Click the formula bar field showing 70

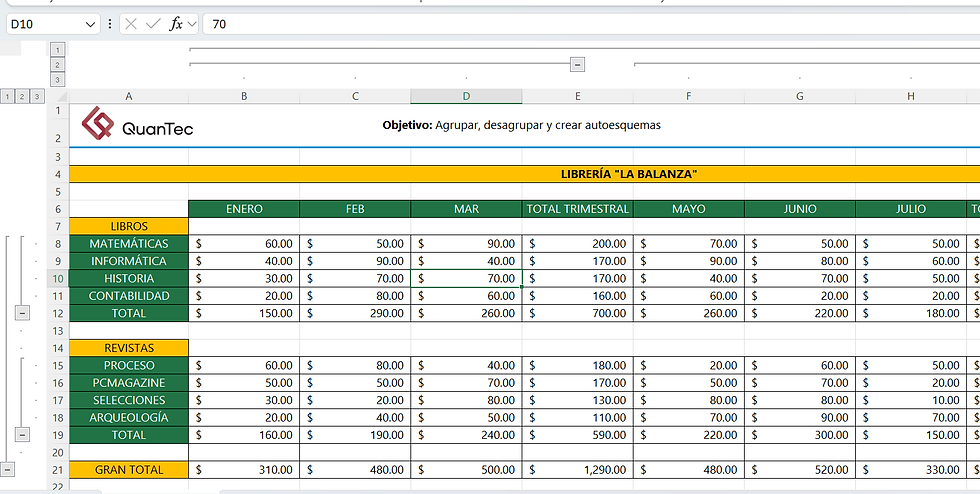tap(591, 24)
